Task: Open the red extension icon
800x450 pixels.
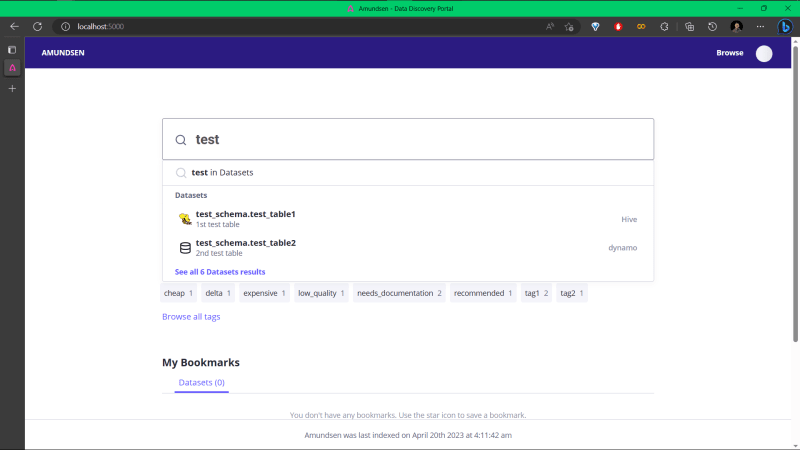Action: pos(618,27)
